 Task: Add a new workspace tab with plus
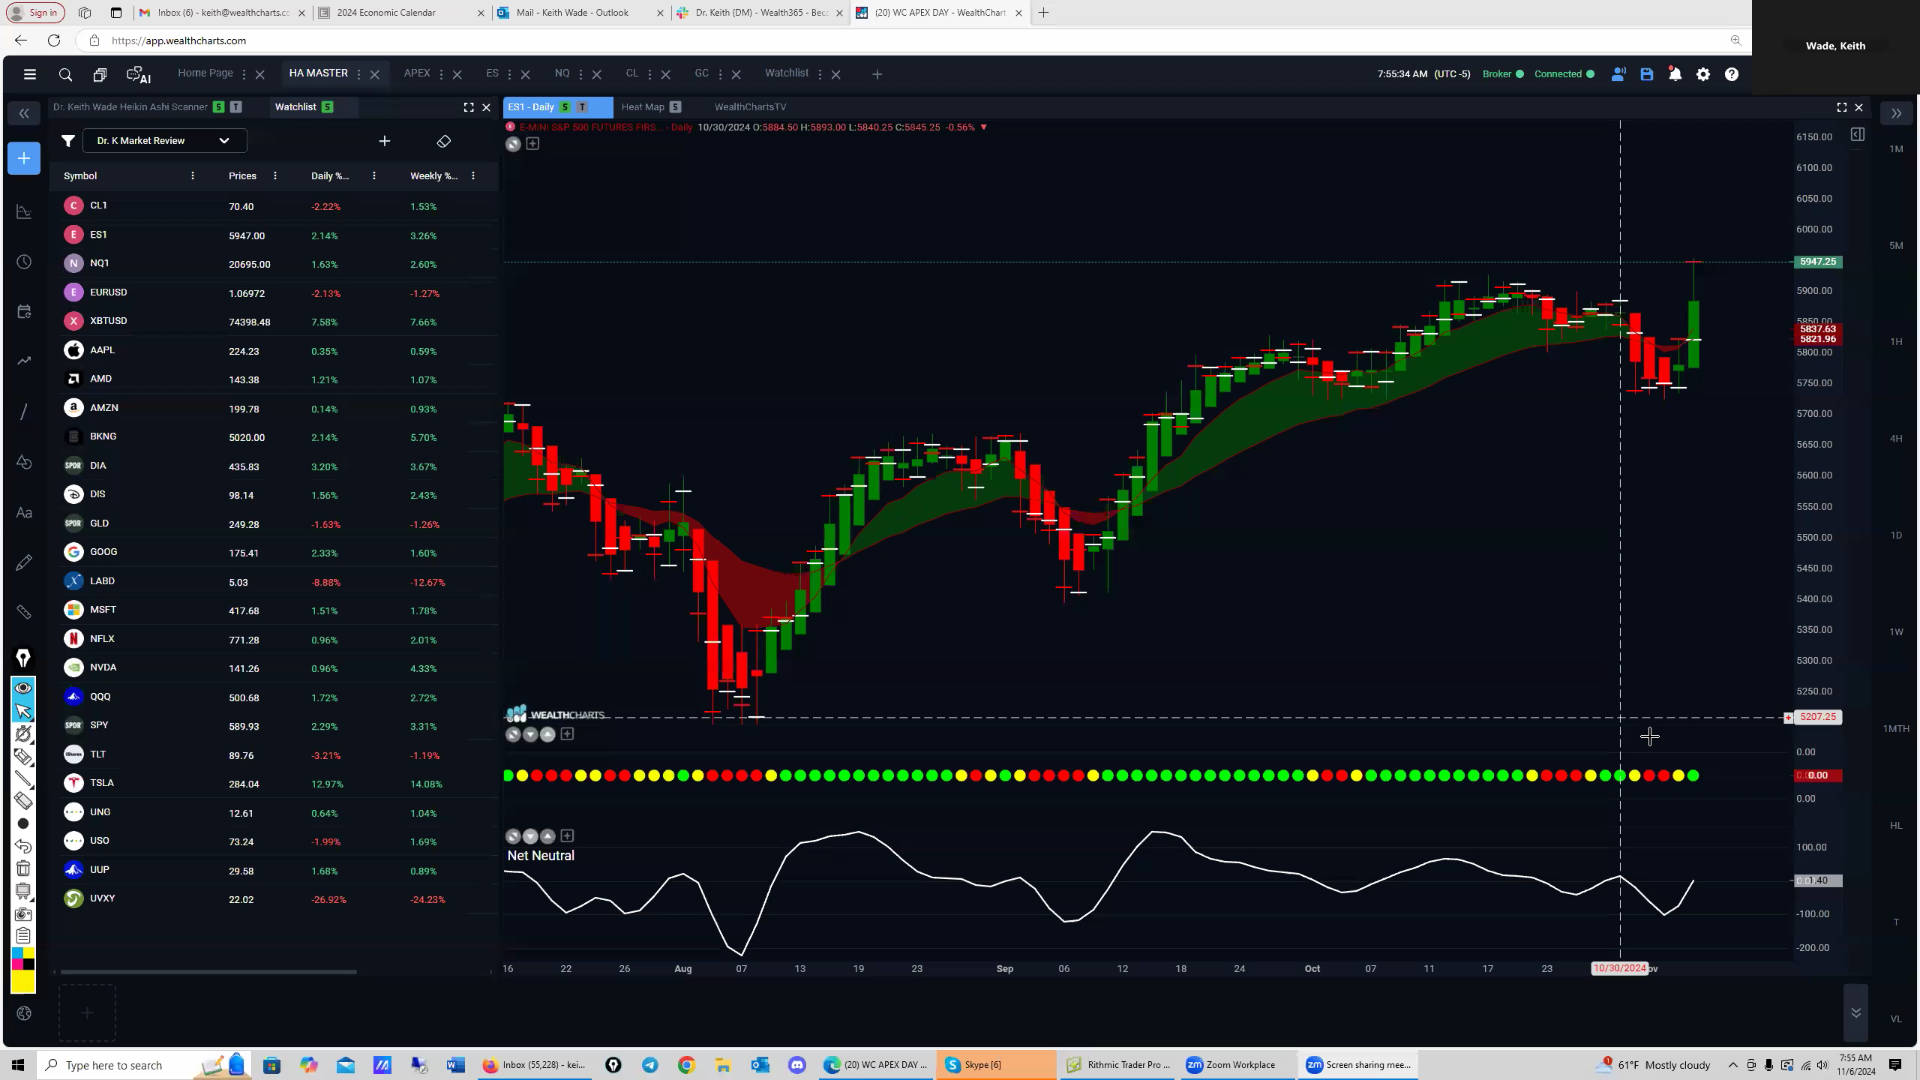pos(877,74)
